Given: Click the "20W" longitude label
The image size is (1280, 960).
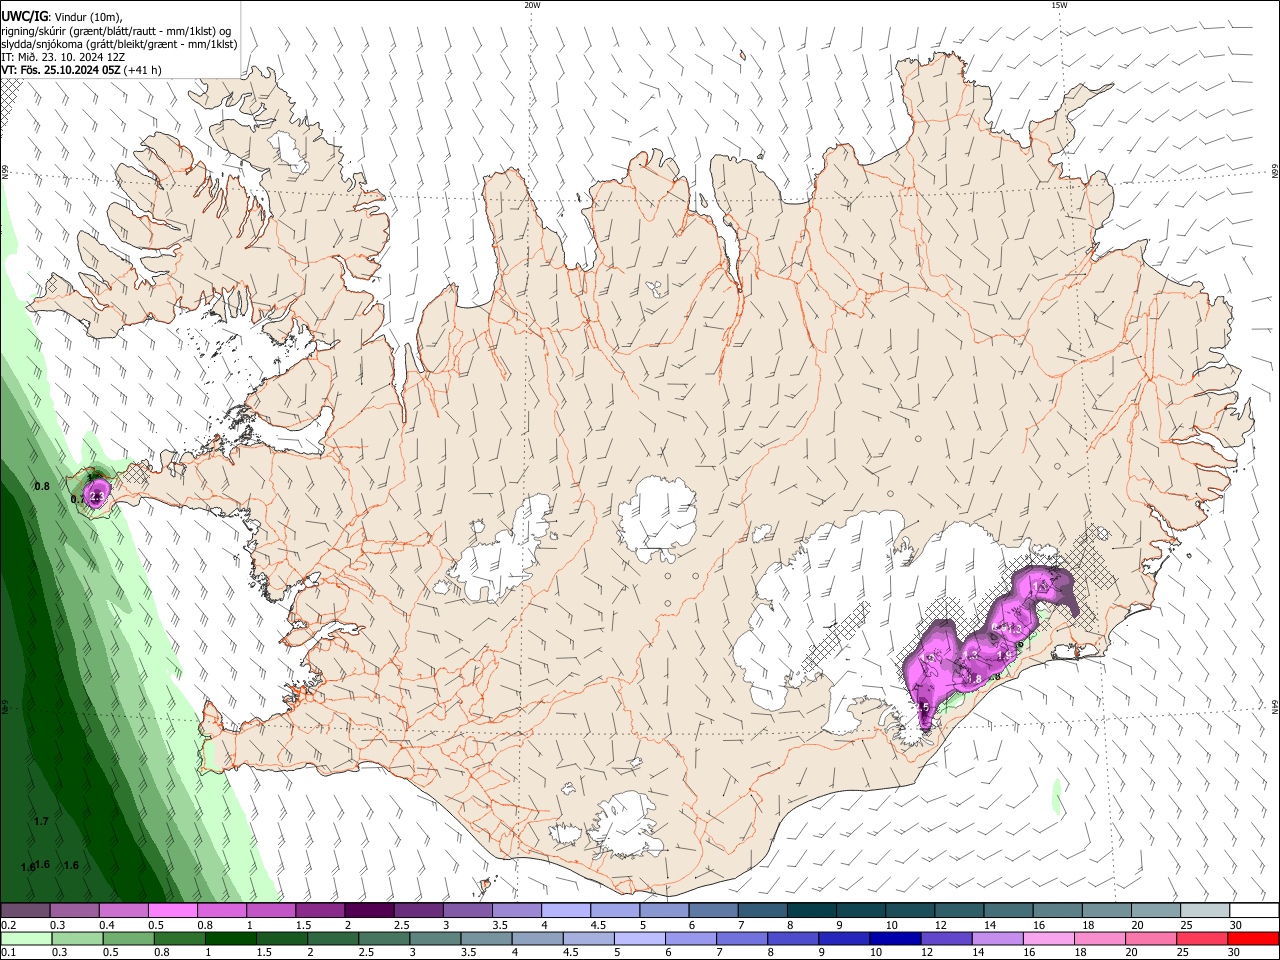Looking at the screenshot, I should [x=532, y=5].
